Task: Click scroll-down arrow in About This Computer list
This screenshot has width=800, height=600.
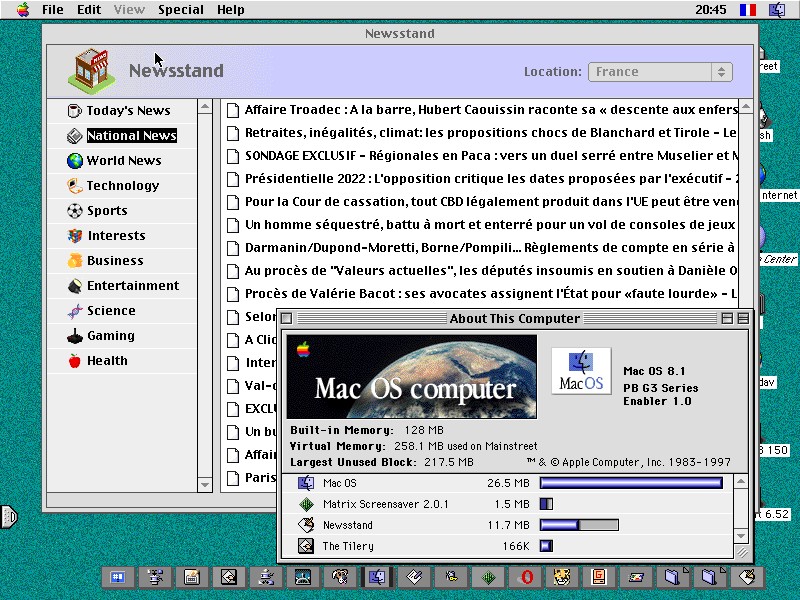Action: (741, 536)
